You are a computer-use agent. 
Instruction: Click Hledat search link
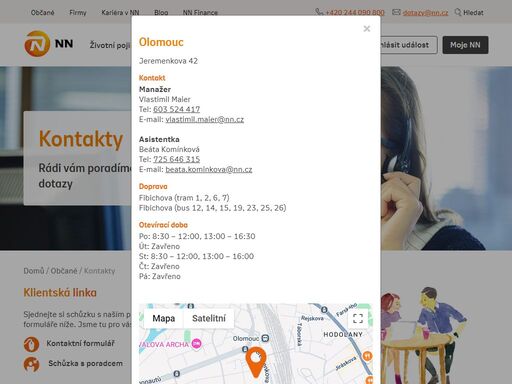coord(473,13)
